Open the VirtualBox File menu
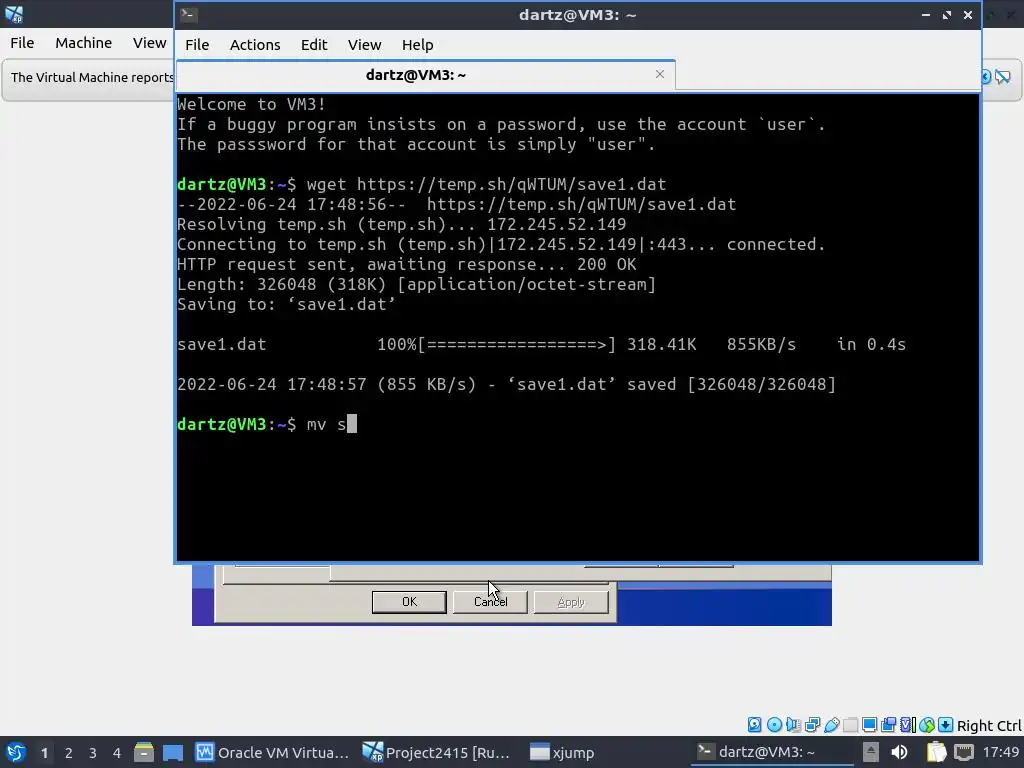 pyautogui.click(x=22, y=42)
